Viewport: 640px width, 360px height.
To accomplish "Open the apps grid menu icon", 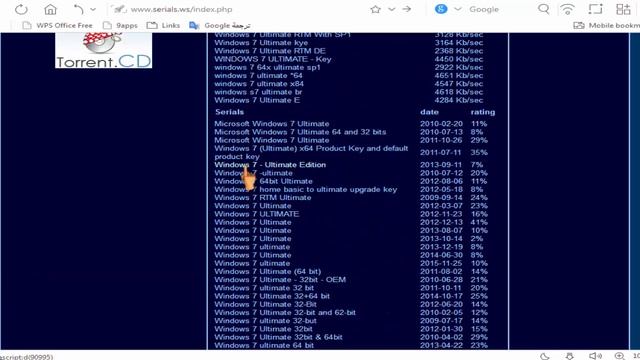I will pos(623,9).
